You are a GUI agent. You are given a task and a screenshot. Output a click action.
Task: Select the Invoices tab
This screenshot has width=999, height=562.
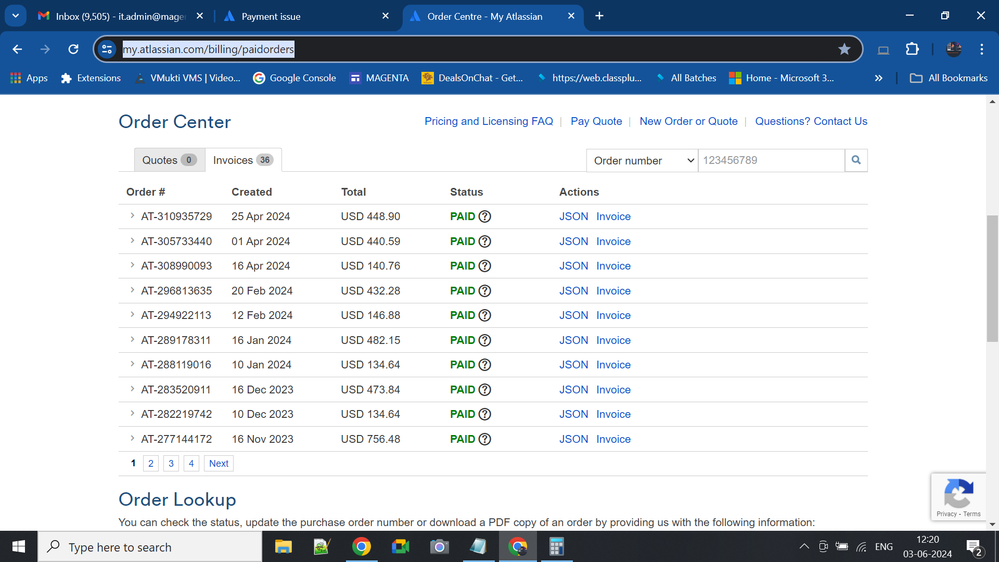point(243,160)
